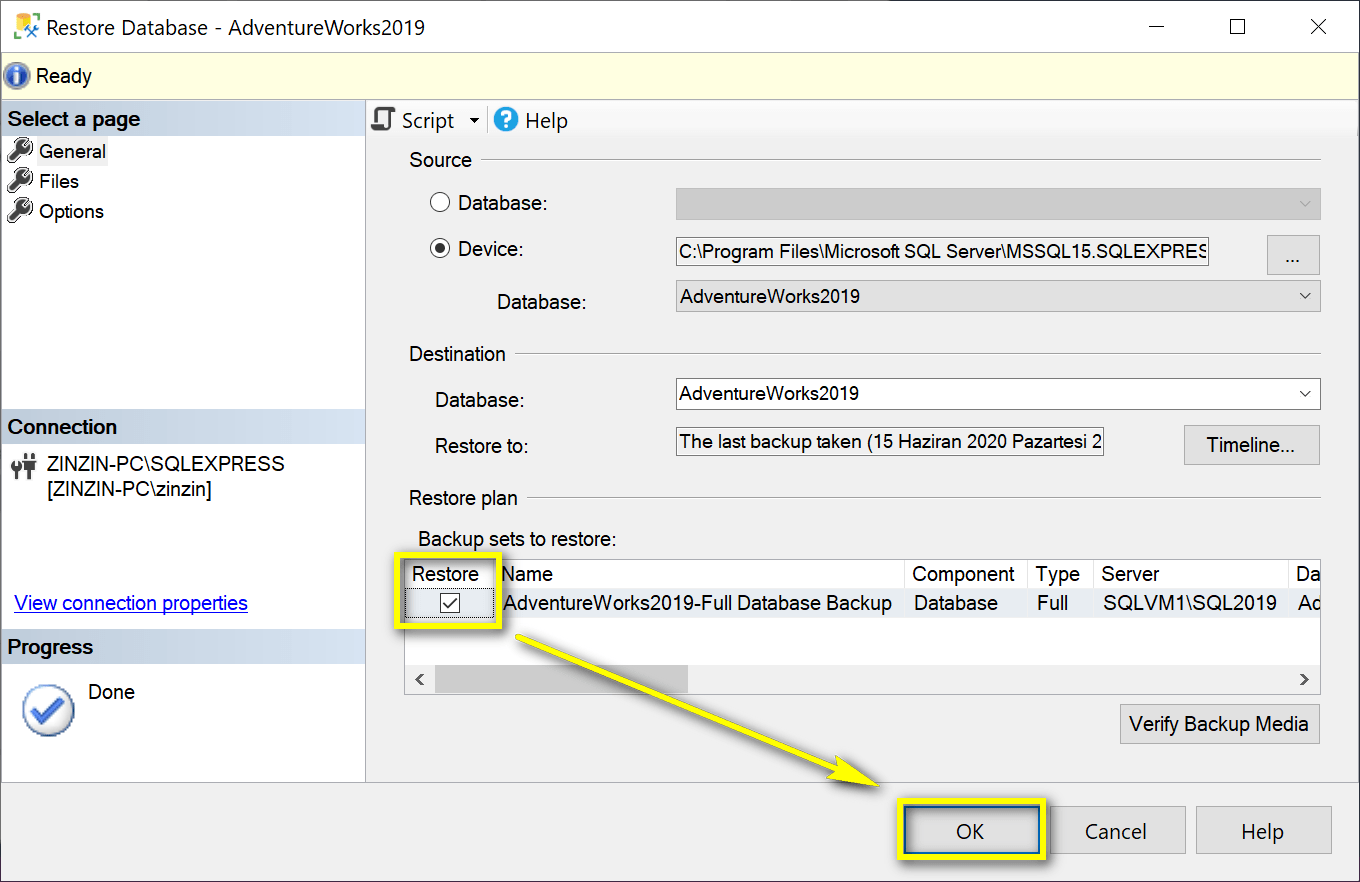Uncheck Restore for AdventureWorks2019 backup set

coord(450,603)
